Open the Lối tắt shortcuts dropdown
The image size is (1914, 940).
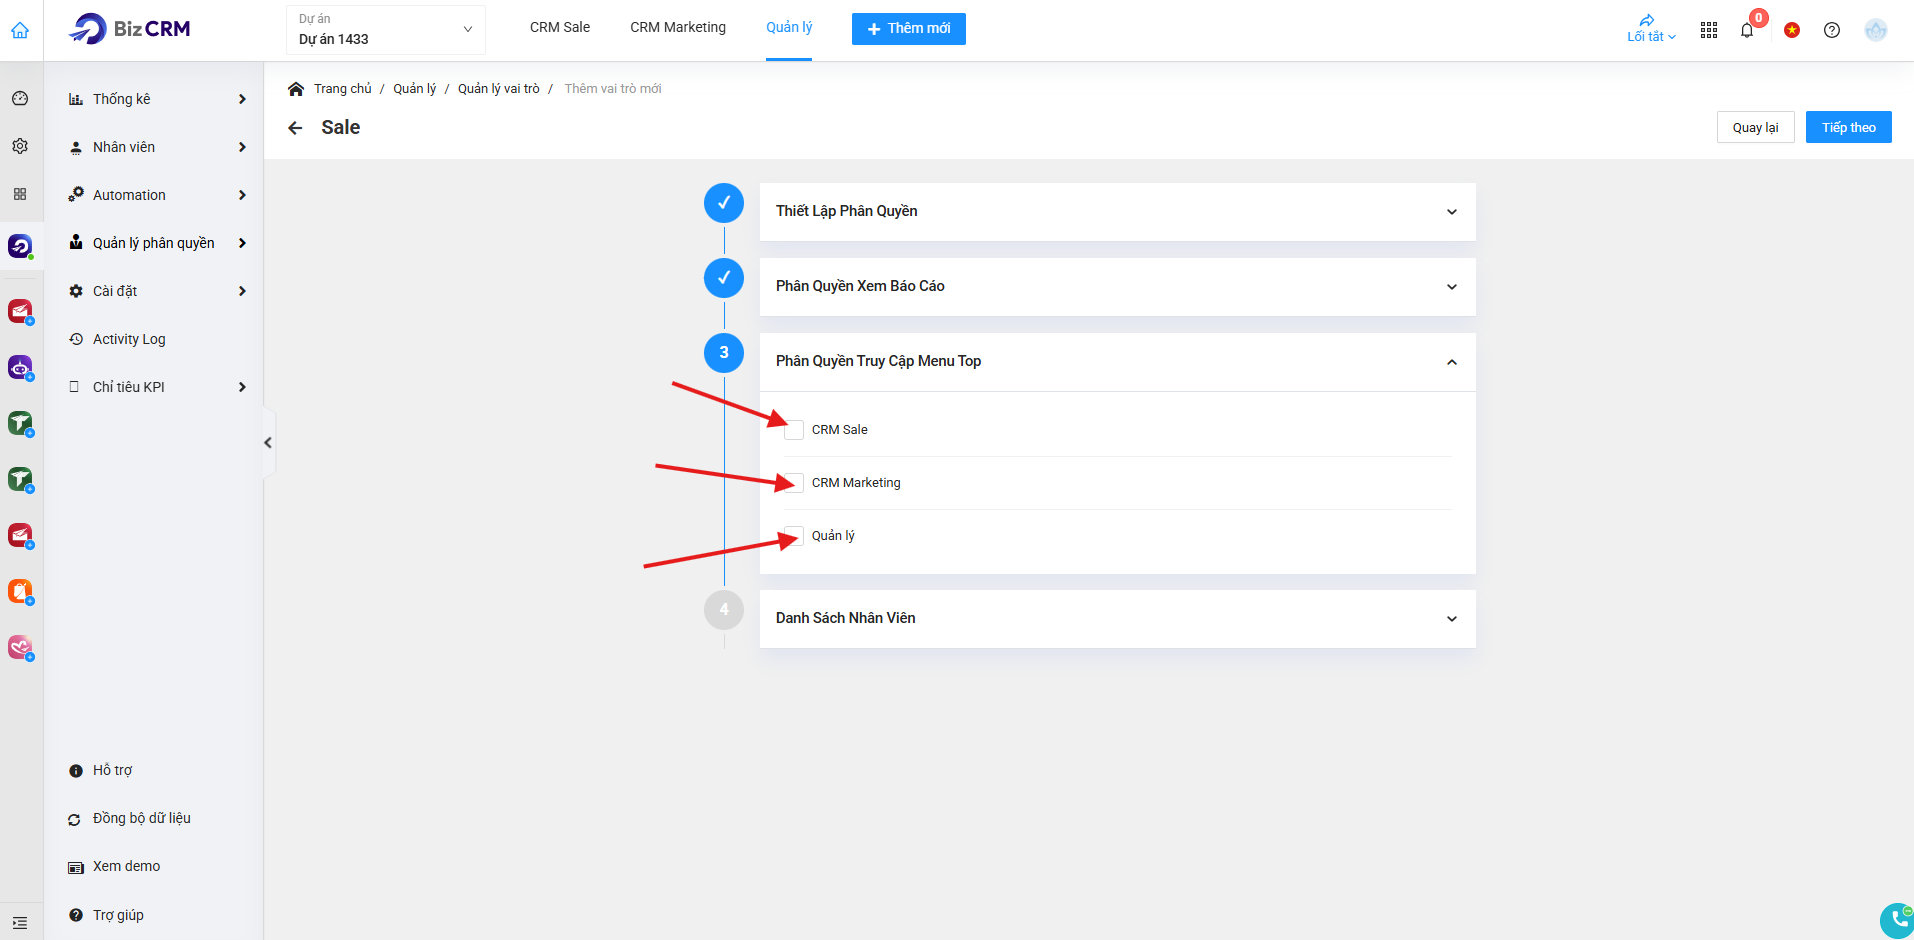point(1651,28)
